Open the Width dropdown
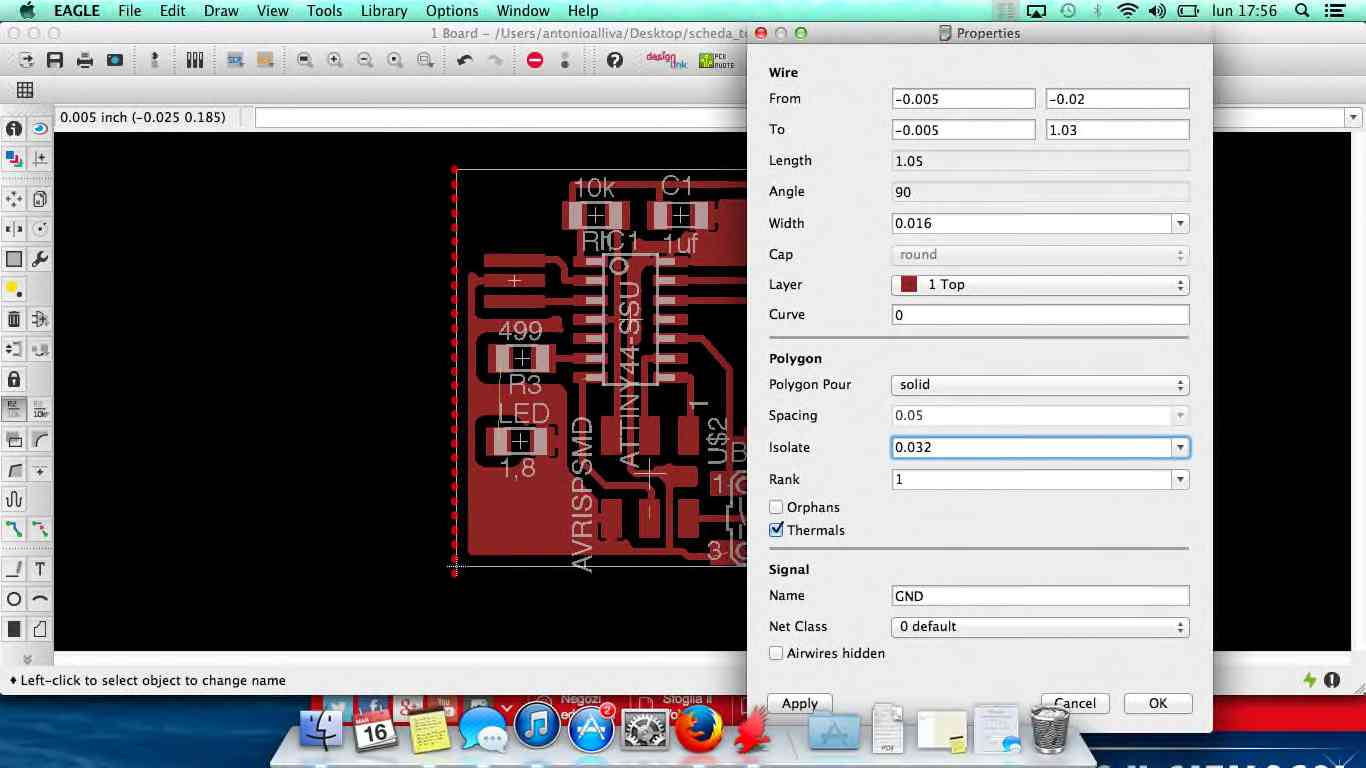 (x=1180, y=223)
